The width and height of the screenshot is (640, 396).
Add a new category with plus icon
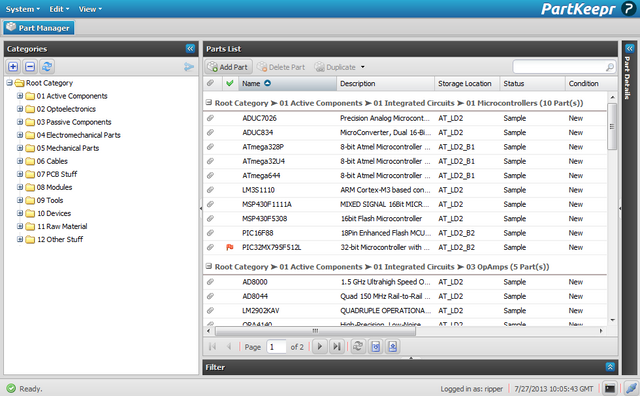pos(13,67)
